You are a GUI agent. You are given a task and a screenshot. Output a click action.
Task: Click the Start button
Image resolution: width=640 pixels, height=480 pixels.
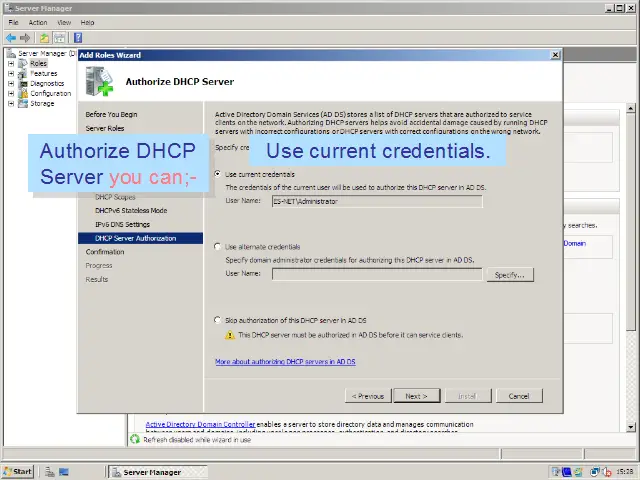tap(18, 472)
